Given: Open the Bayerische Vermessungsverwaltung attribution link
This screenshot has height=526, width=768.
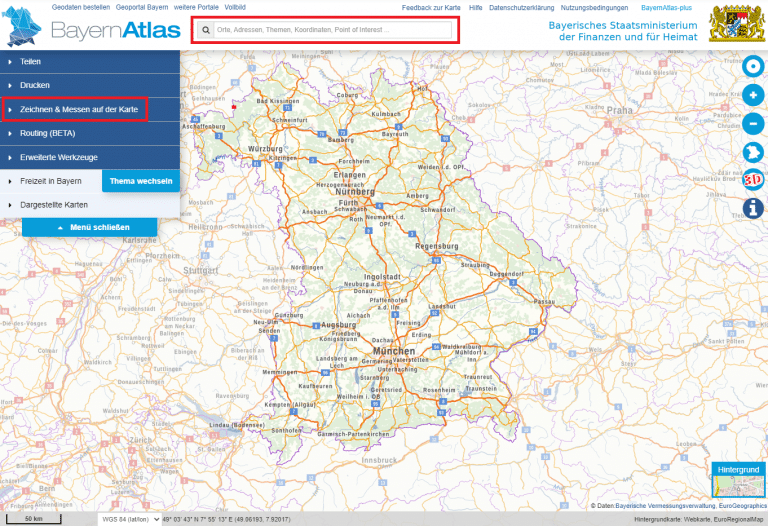Looking at the screenshot, I should coord(665,506).
